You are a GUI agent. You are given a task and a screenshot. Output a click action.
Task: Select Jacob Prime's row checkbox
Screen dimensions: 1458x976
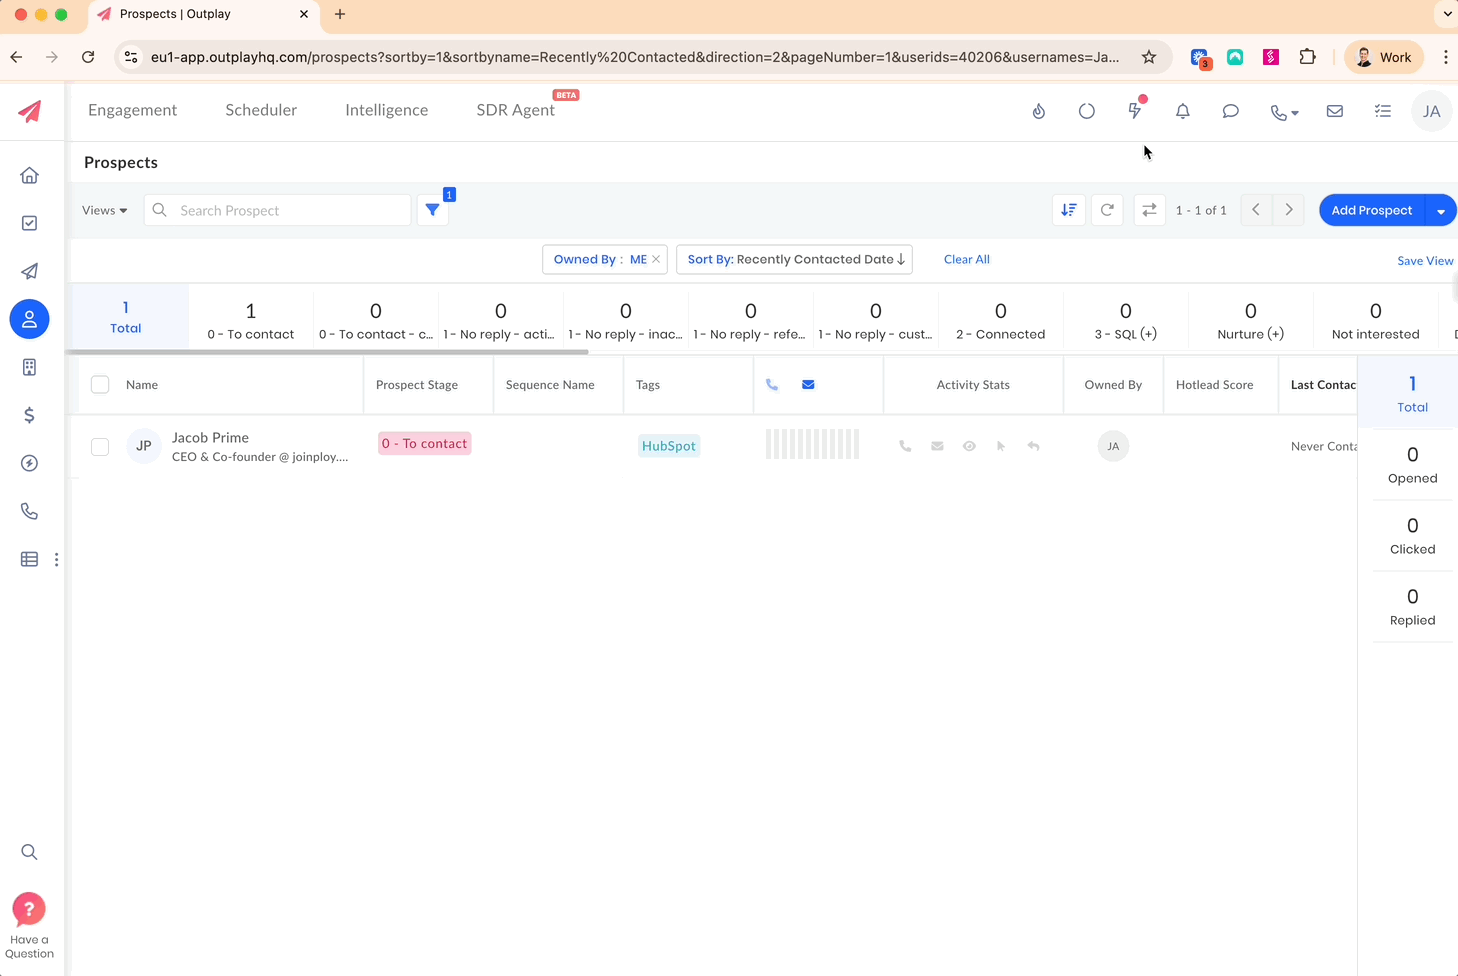(x=100, y=447)
